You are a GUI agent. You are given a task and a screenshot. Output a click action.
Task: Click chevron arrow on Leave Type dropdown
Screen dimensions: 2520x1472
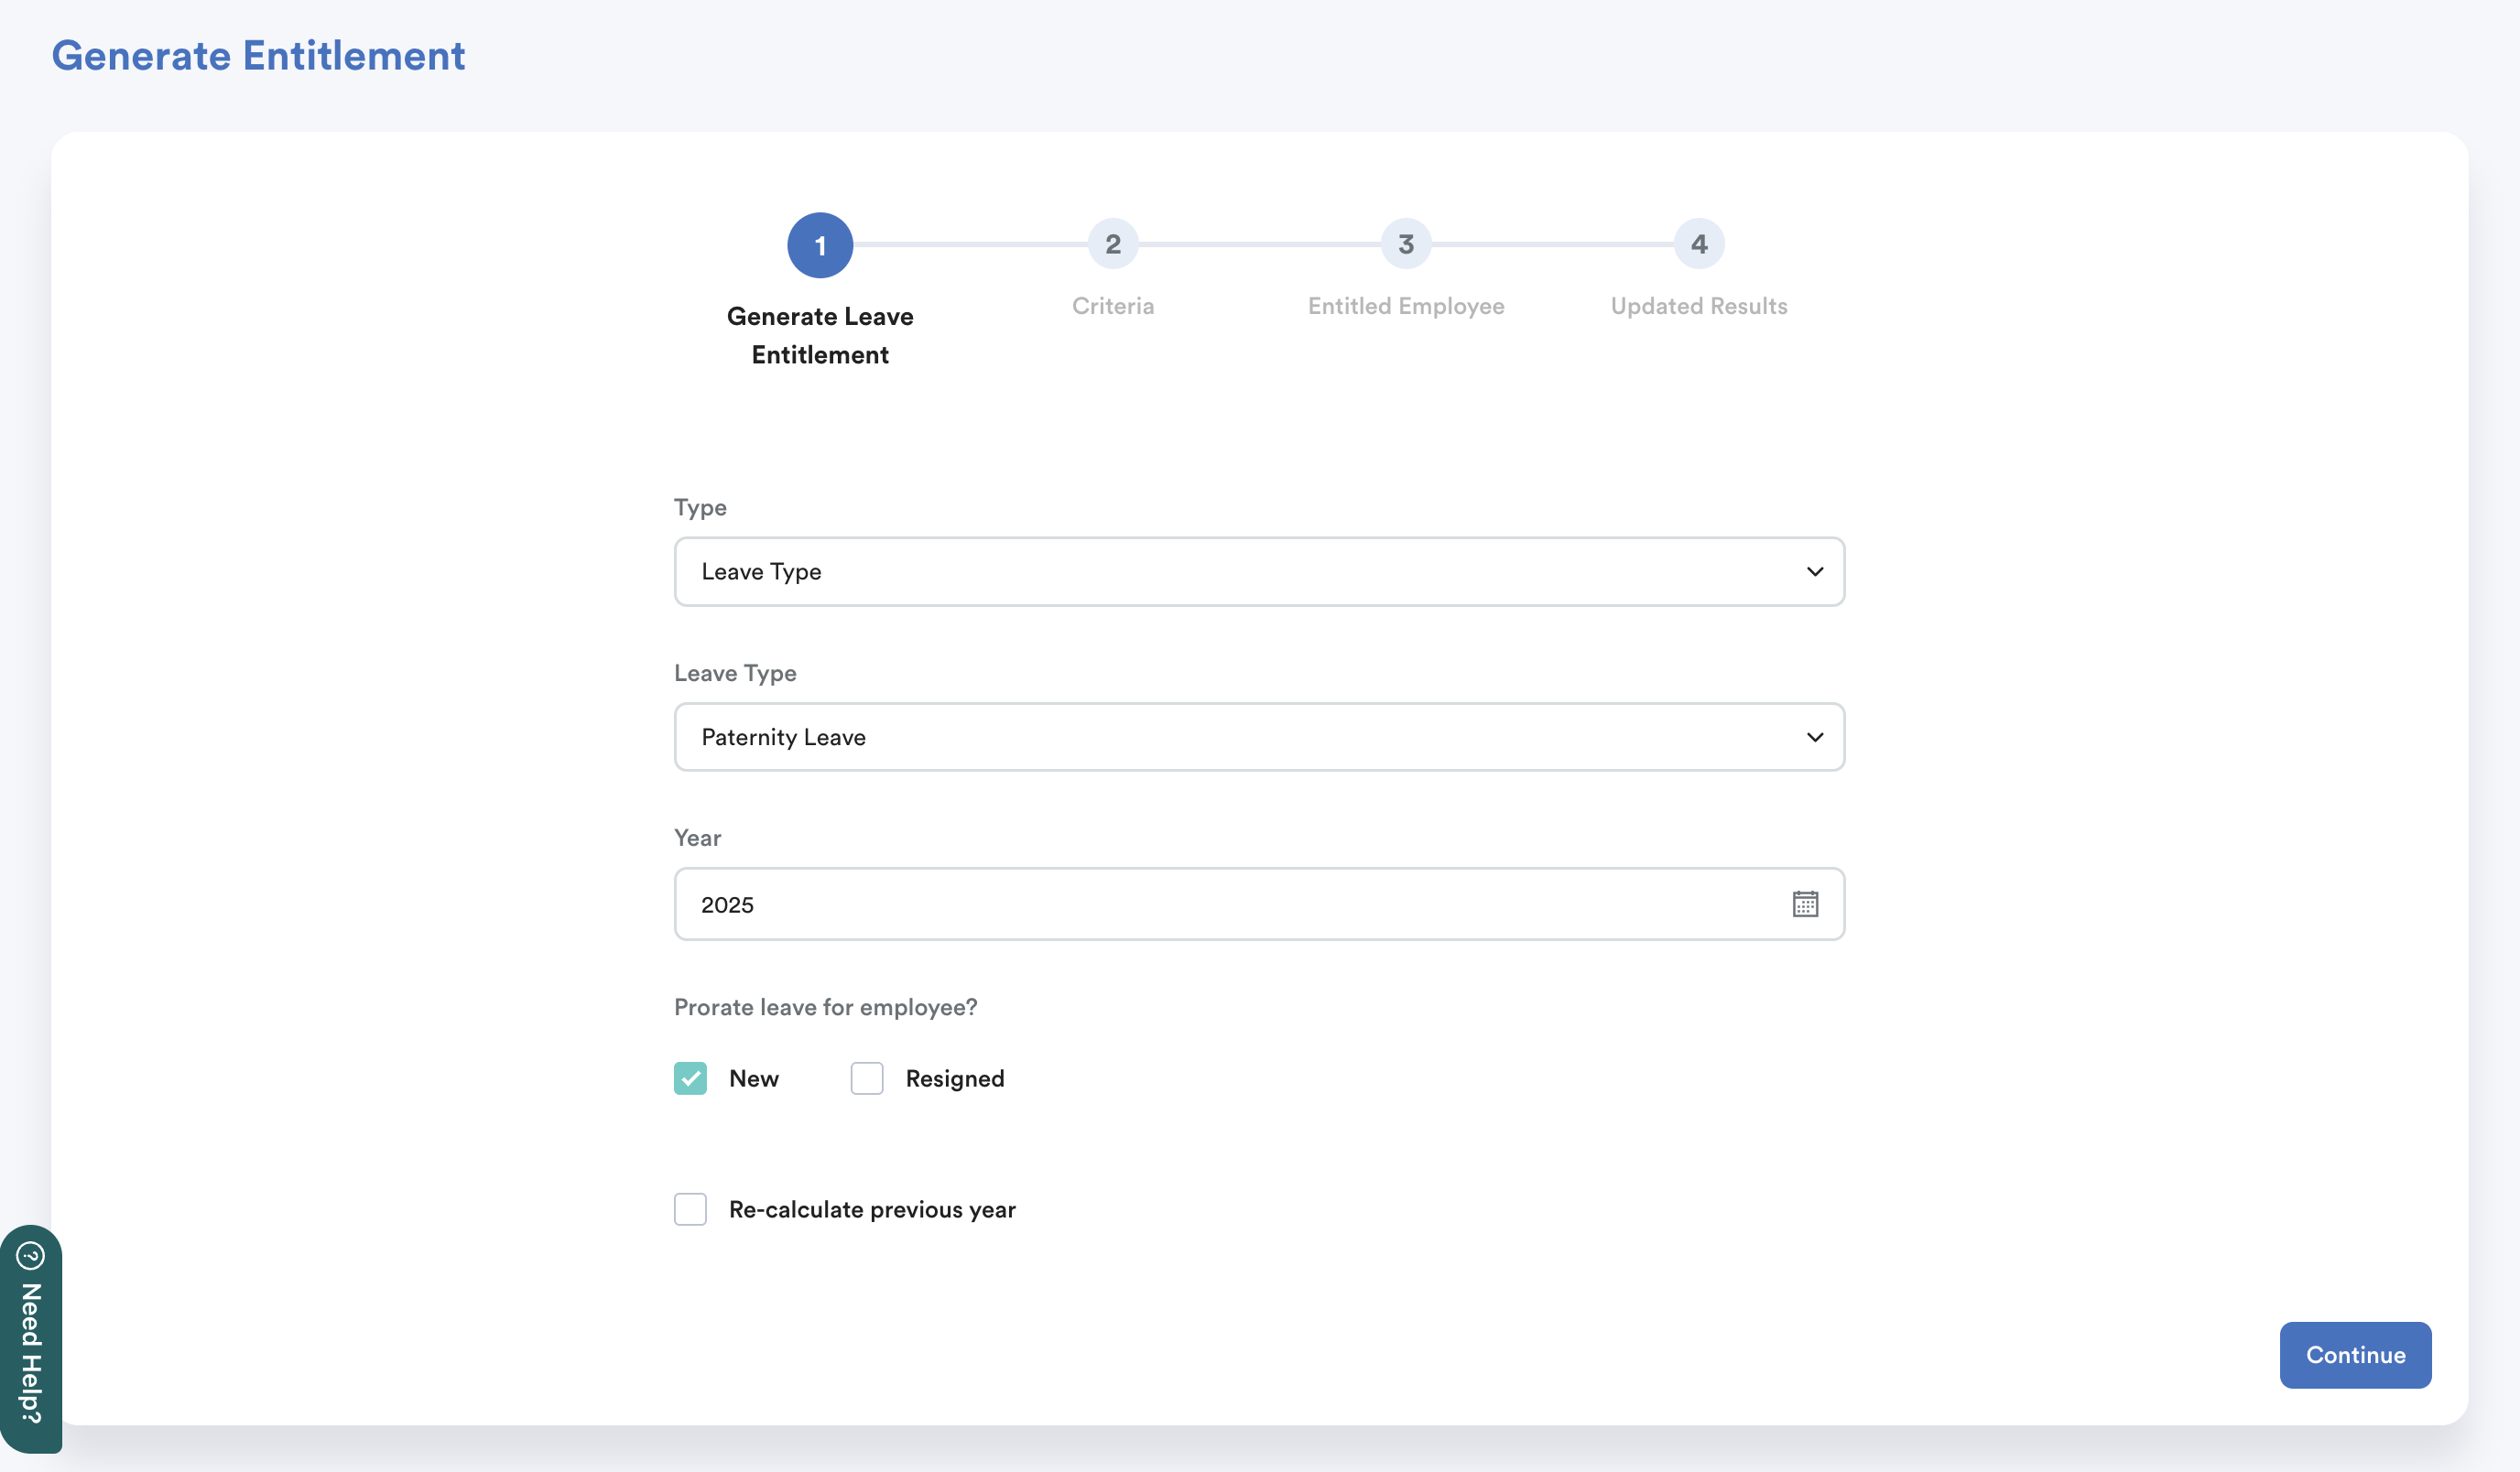click(x=1814, y=737)
